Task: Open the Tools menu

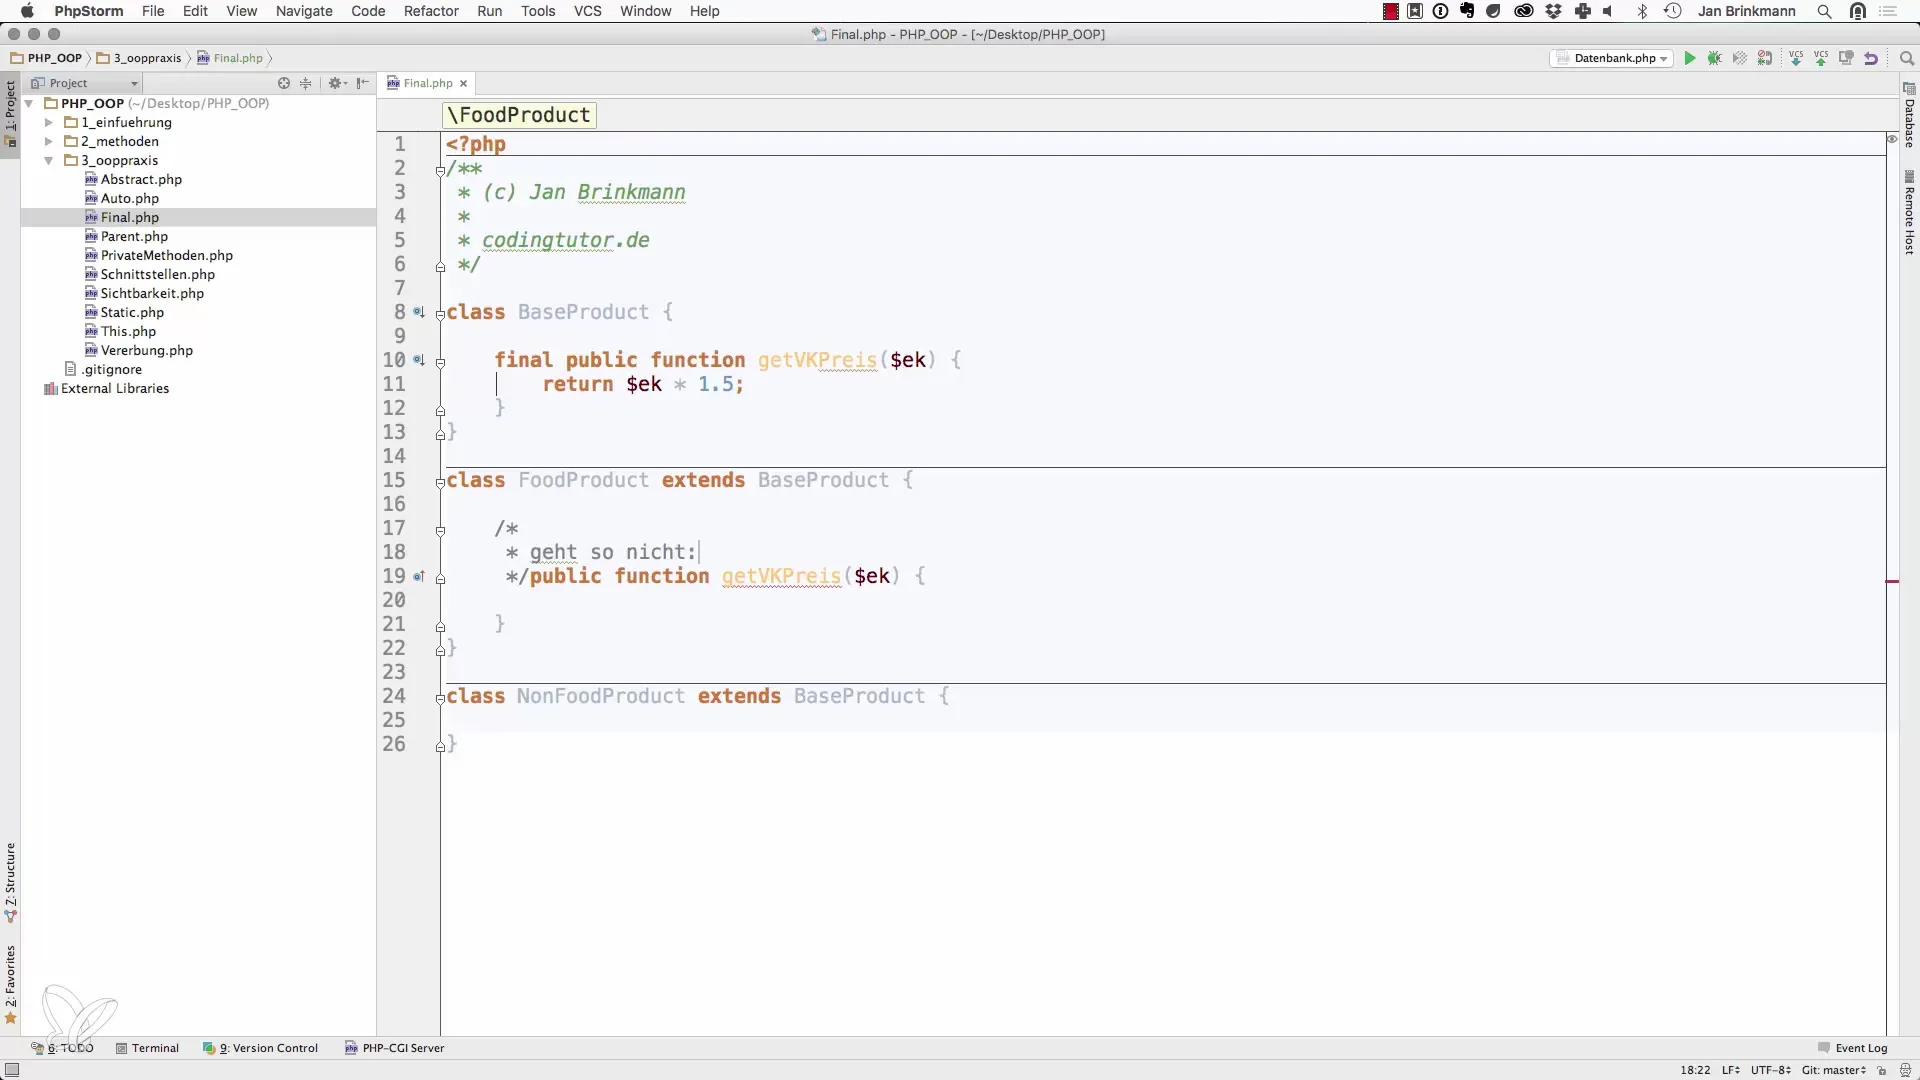Action: (538, 11)
